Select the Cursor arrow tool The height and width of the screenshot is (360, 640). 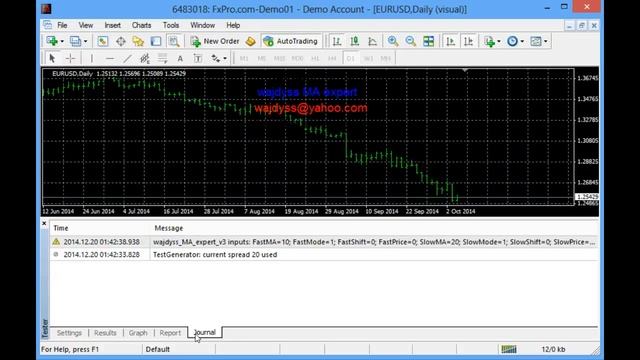52,58
